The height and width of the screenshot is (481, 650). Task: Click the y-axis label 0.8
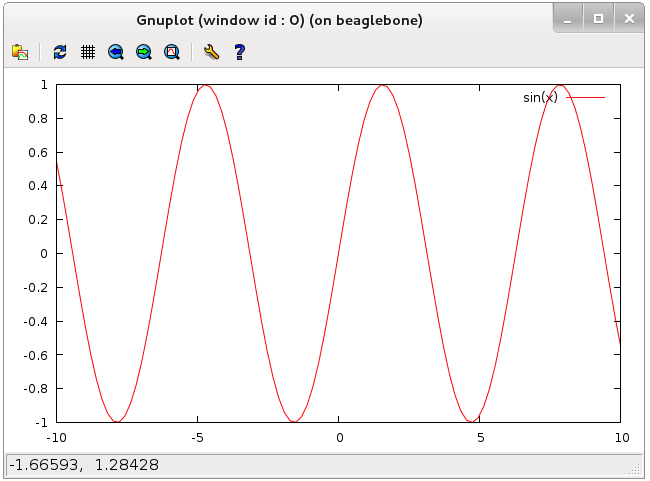pyautogui.click(x=38, y=119)
